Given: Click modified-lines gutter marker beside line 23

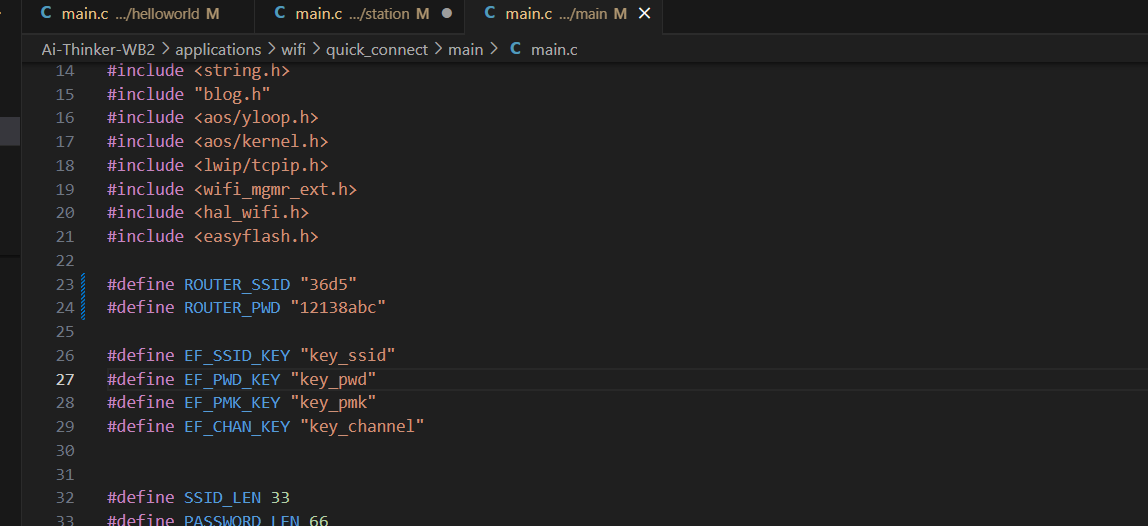Looking at the screenshot, I should coord(83,284).
